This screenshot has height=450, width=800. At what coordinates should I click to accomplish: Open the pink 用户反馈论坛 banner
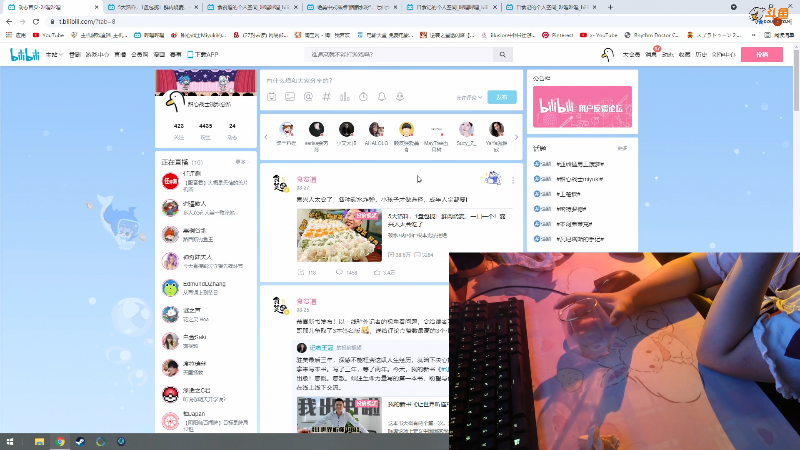(x=582, y=107)
